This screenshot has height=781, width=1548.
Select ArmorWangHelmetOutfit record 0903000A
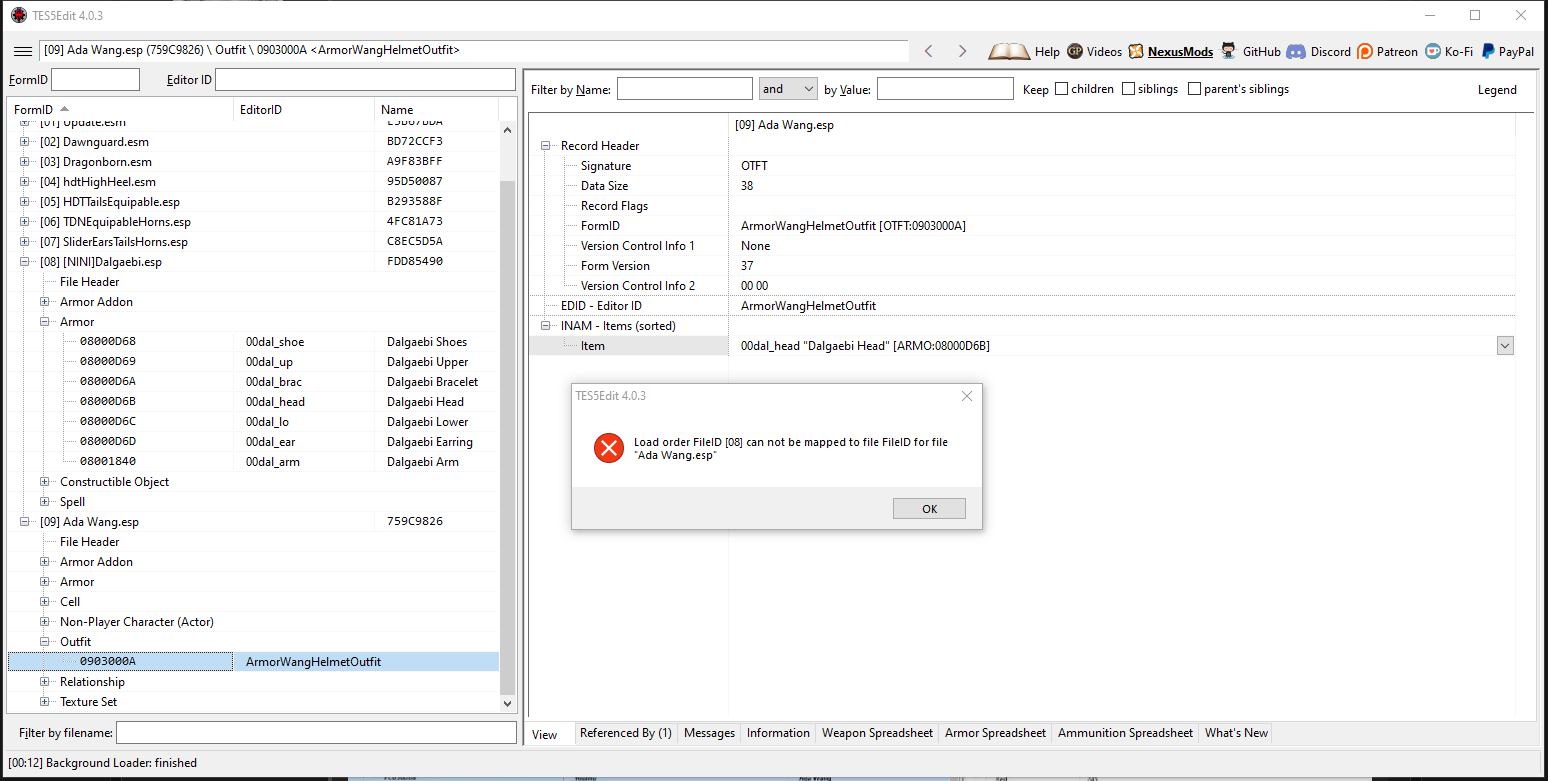click(x=253, y=662)
